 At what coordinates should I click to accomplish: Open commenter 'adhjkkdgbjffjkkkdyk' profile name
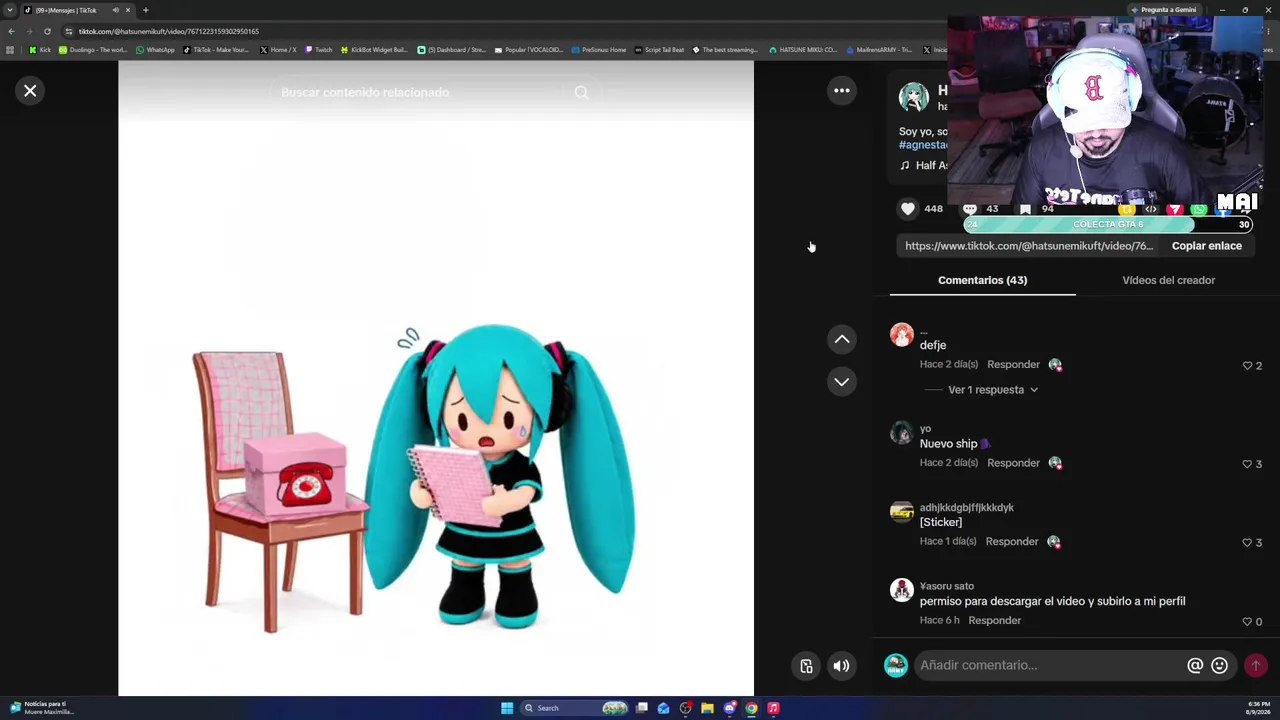click(967, 508)
